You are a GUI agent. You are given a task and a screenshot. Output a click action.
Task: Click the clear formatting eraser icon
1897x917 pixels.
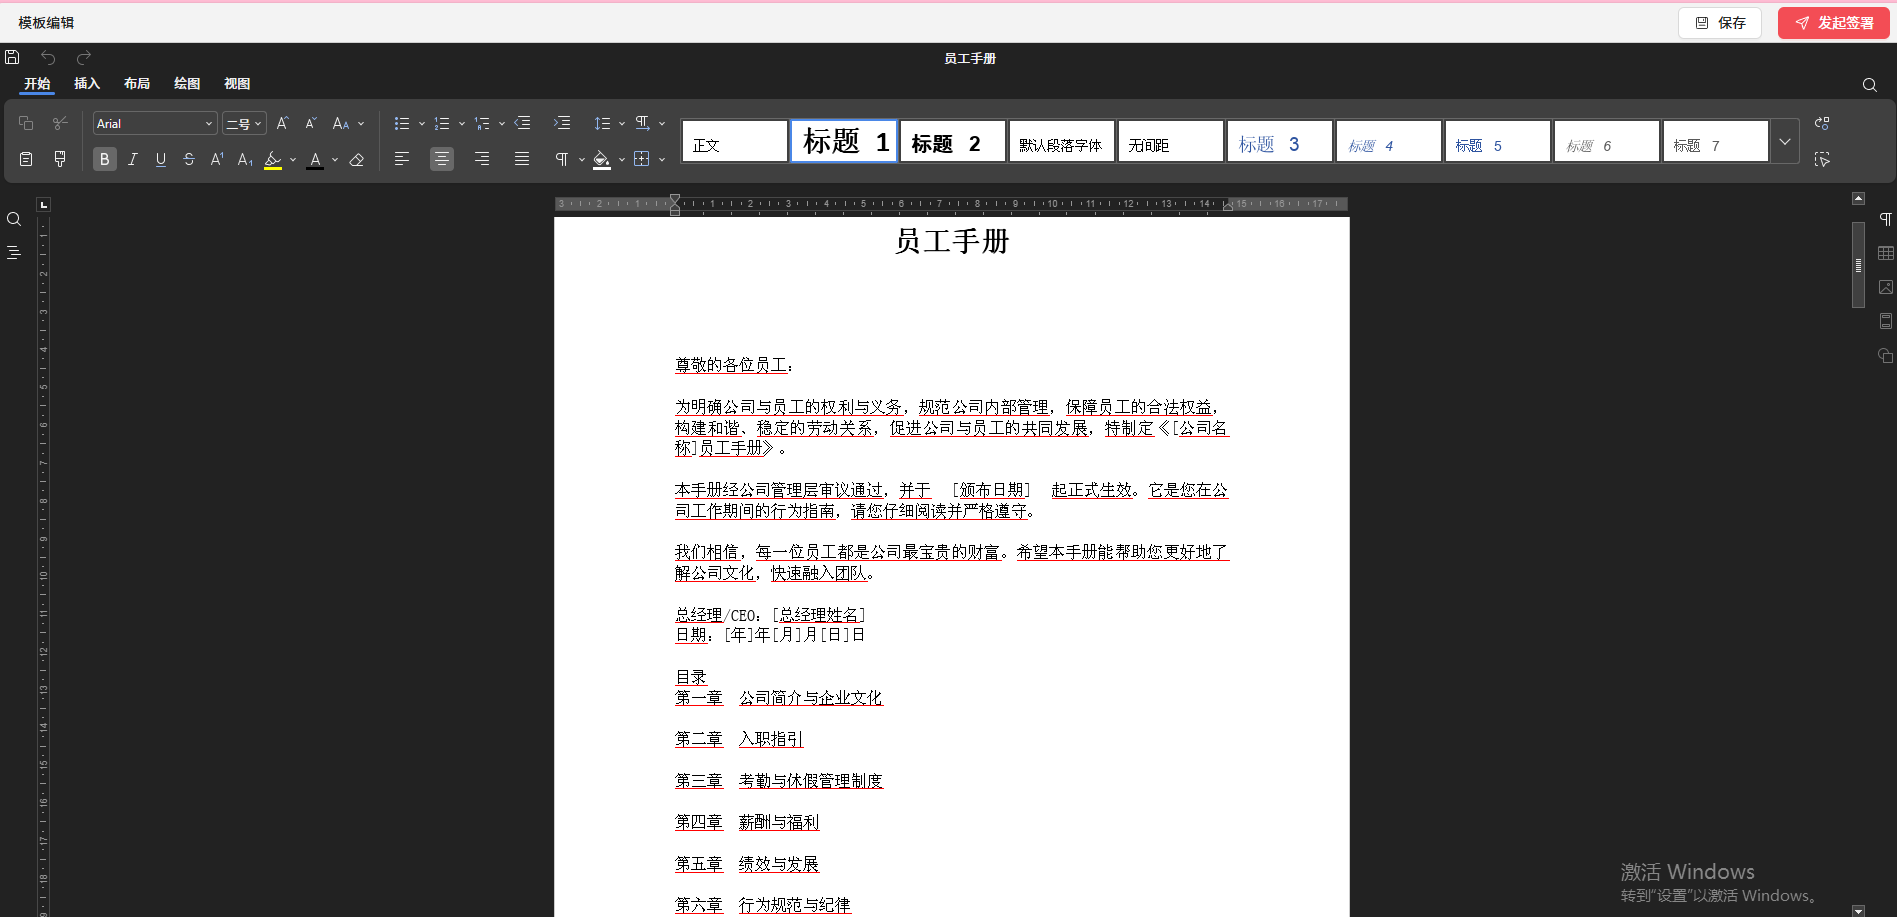pos(357,159)
